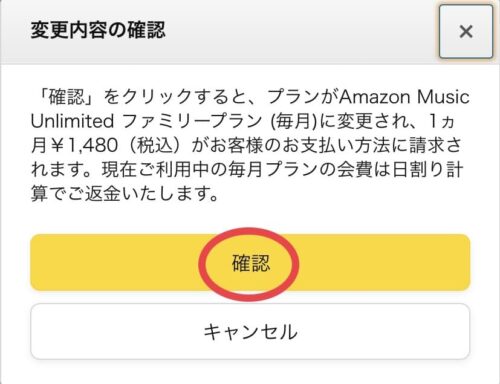Tap the × icon in the header
500x384 pixels.
(x=466, y=32)
